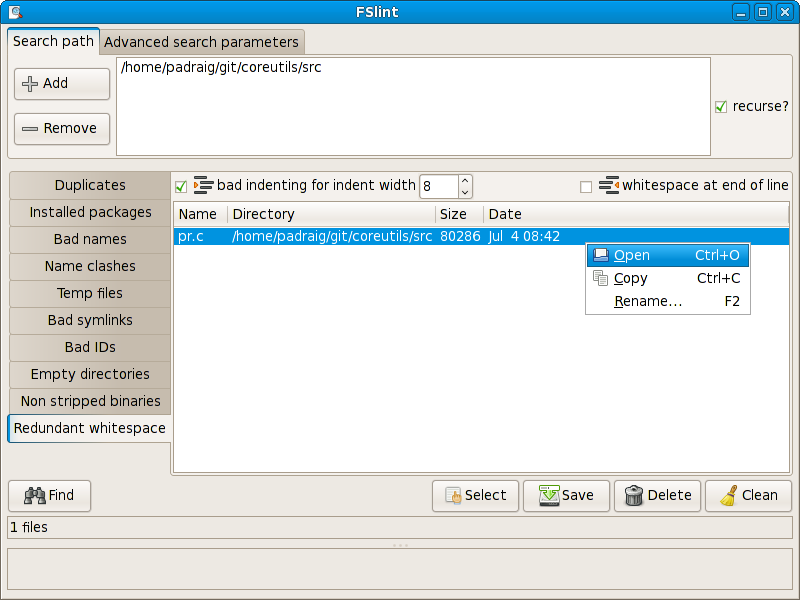Image resolution: width=800 pixels, height=600 pixels.
Task: Select the Bad IDs tab
Action: coord(90,347)
